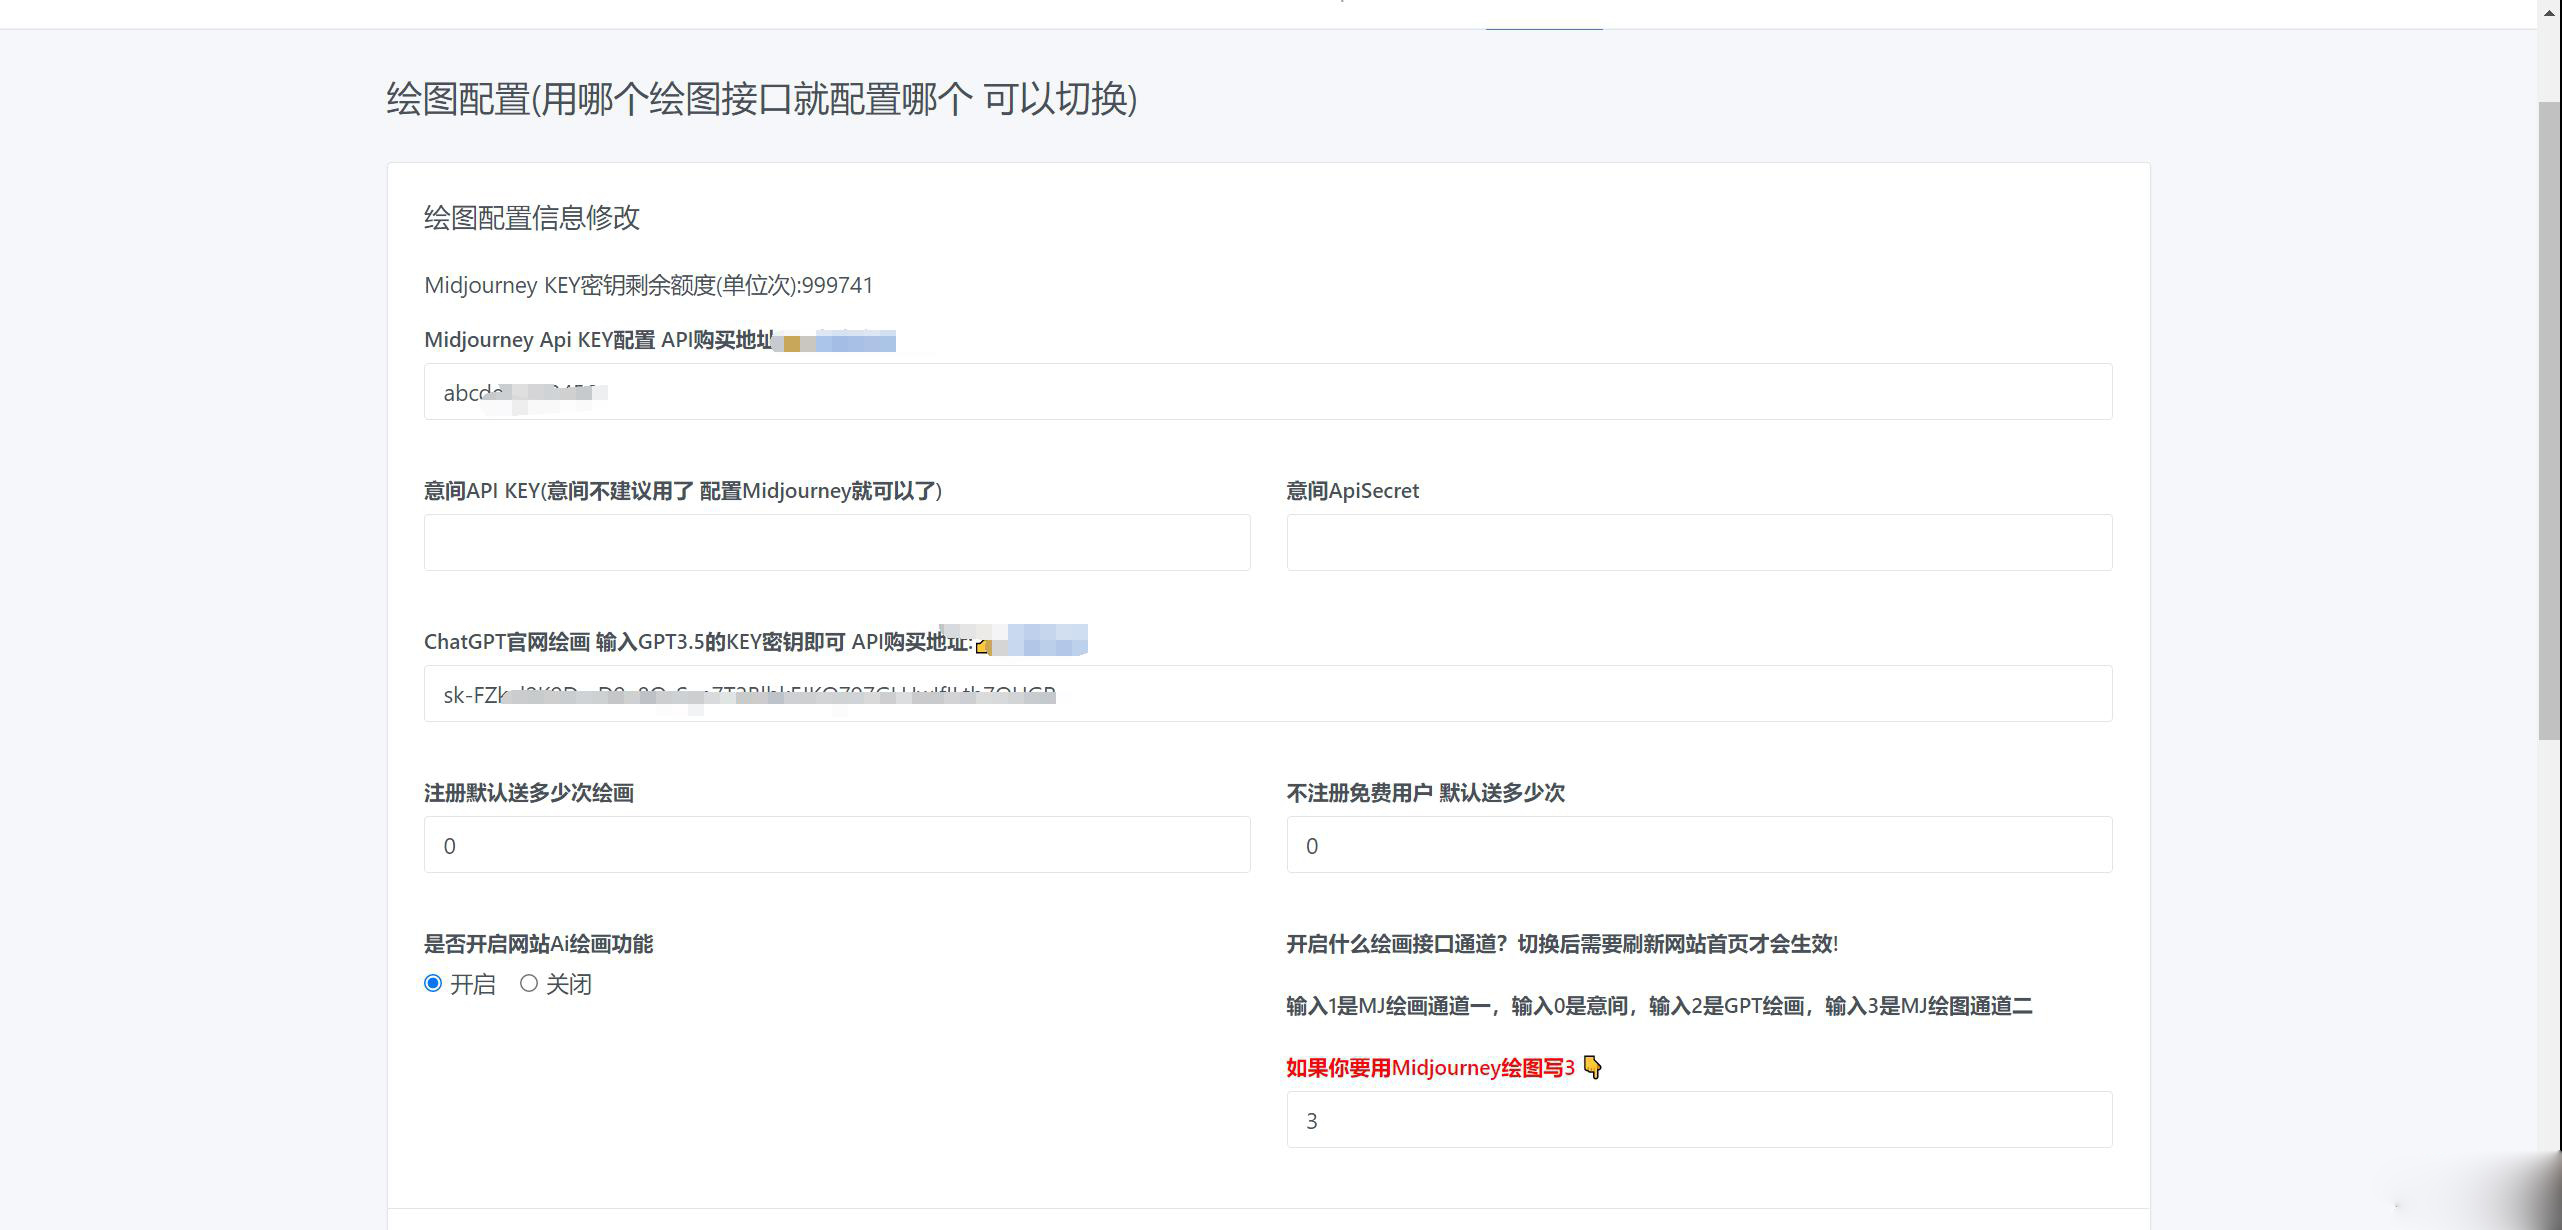Click the 绘图配置信息修改 heading
Screen dimensions: 2562x1230
pyautogui.click(x=532, y=218)
